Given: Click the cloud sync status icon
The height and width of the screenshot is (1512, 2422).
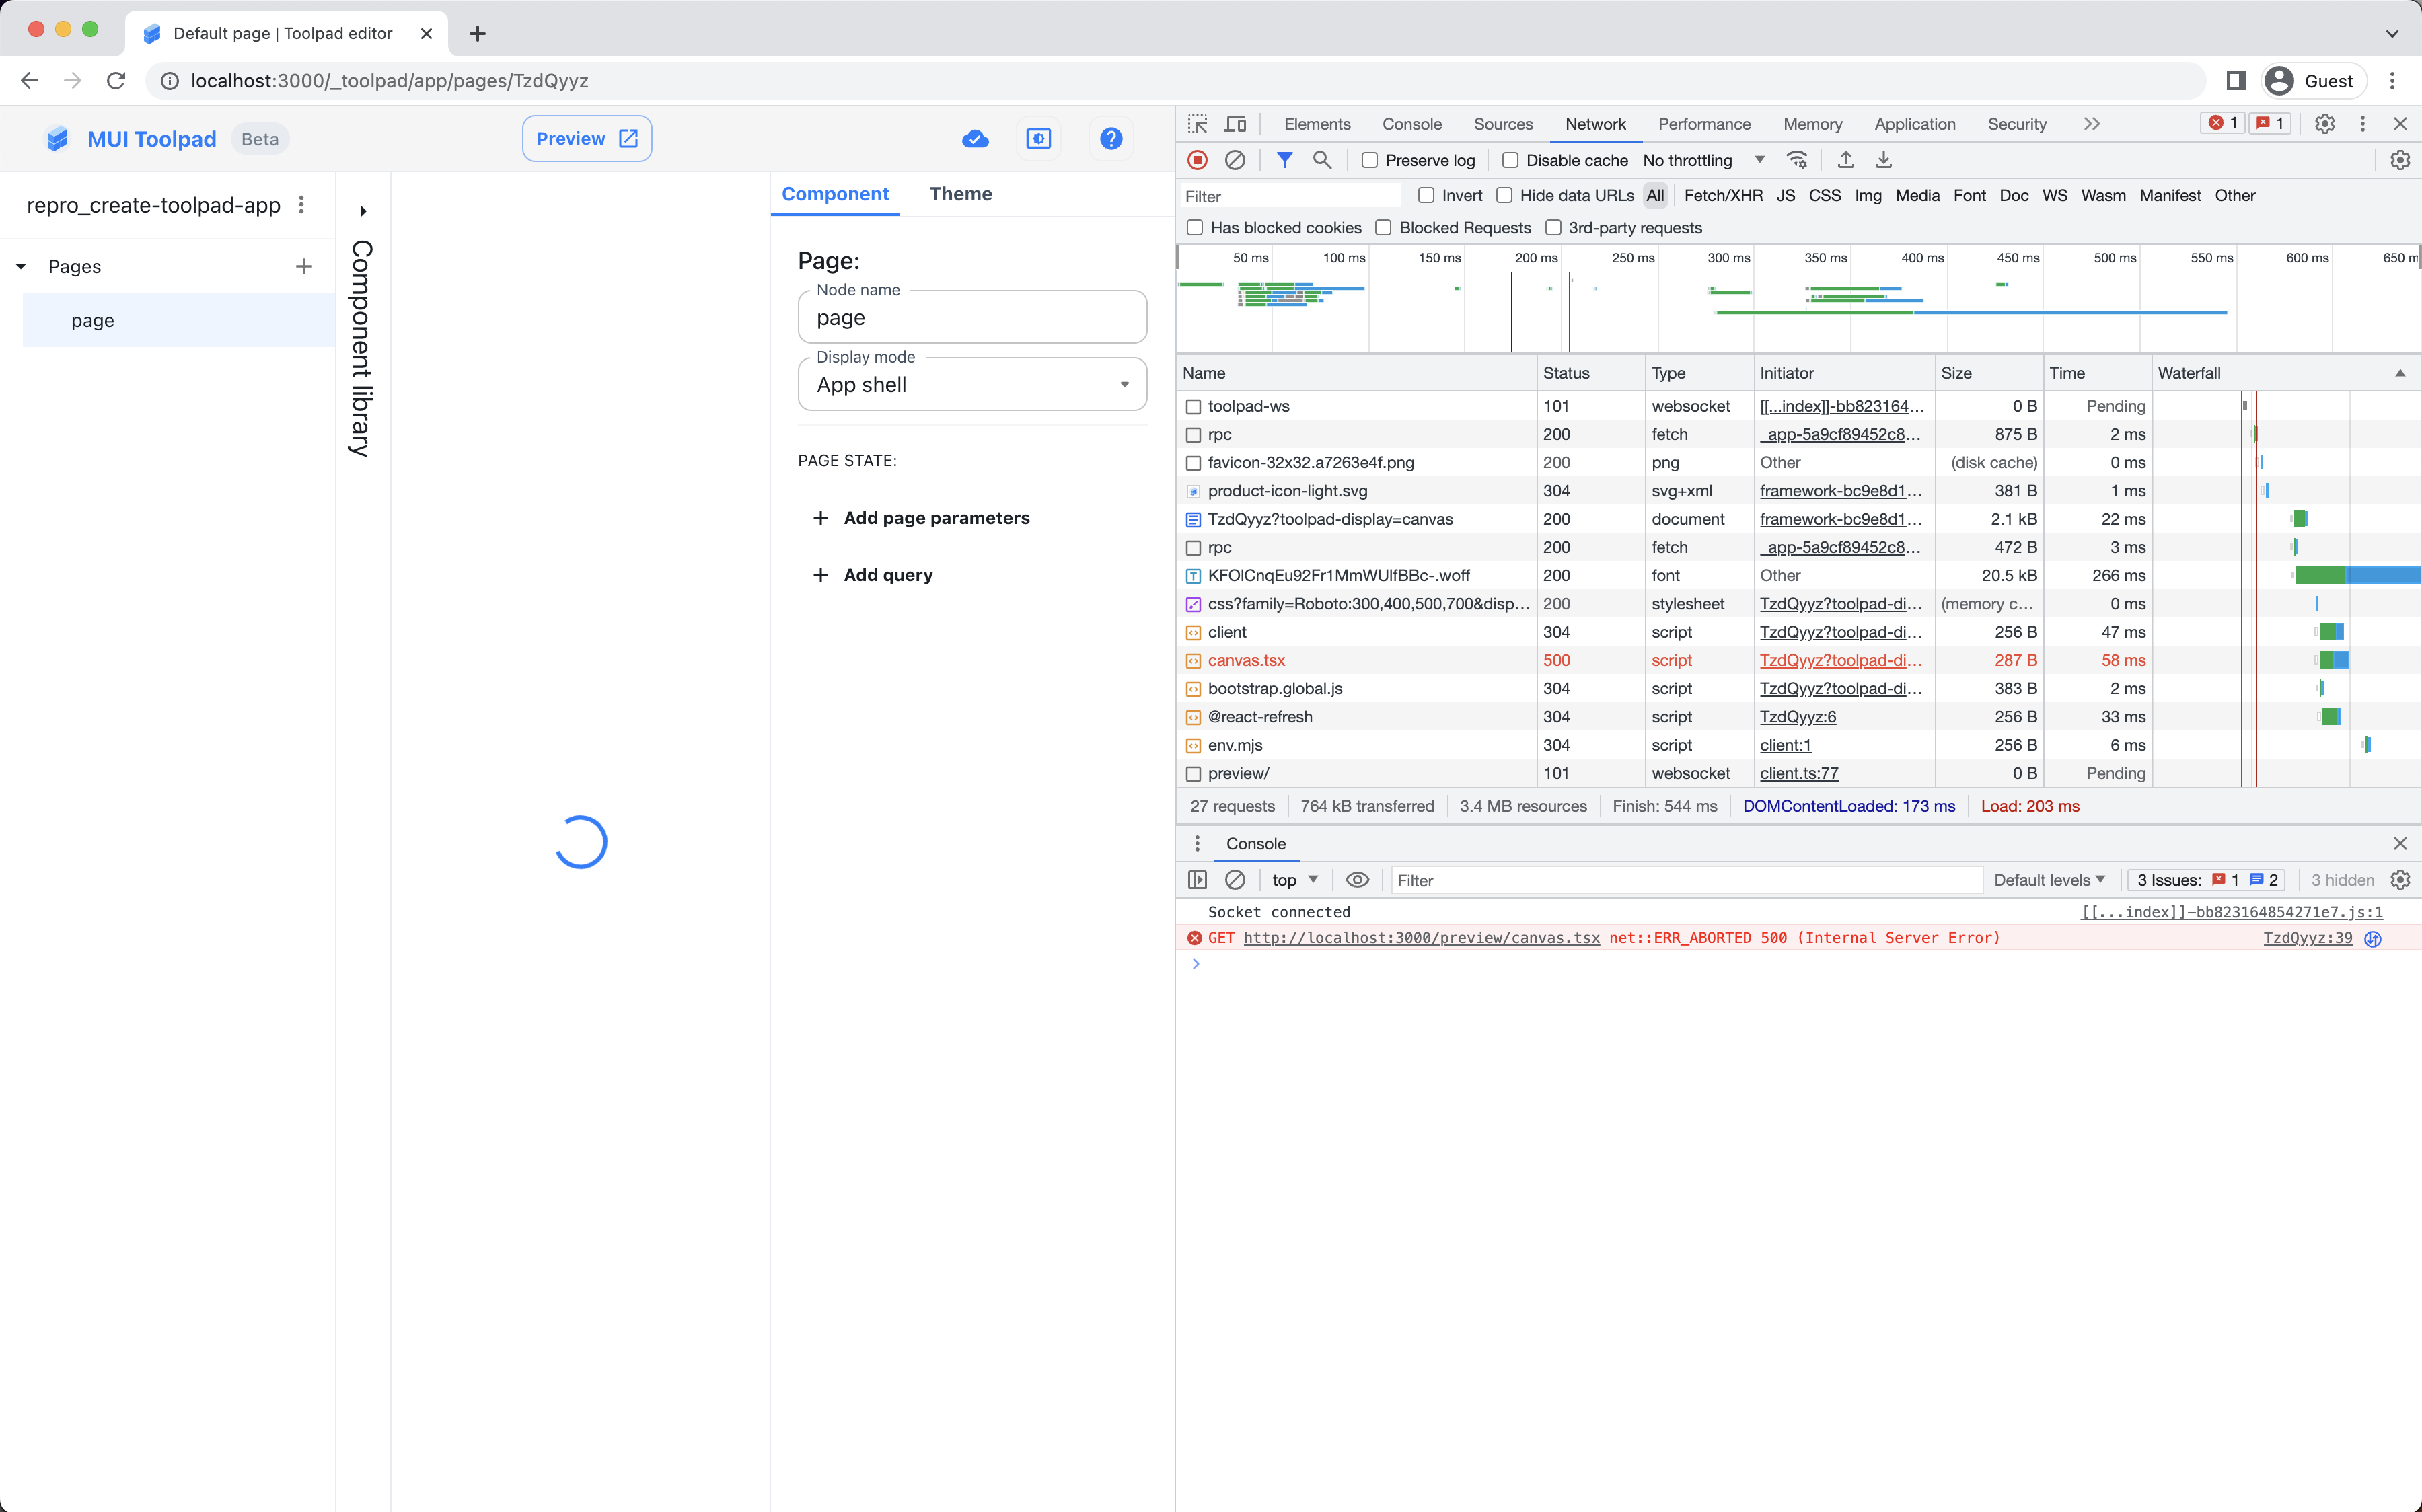Looking at the screenshot, I should click(x=975, y=139).
